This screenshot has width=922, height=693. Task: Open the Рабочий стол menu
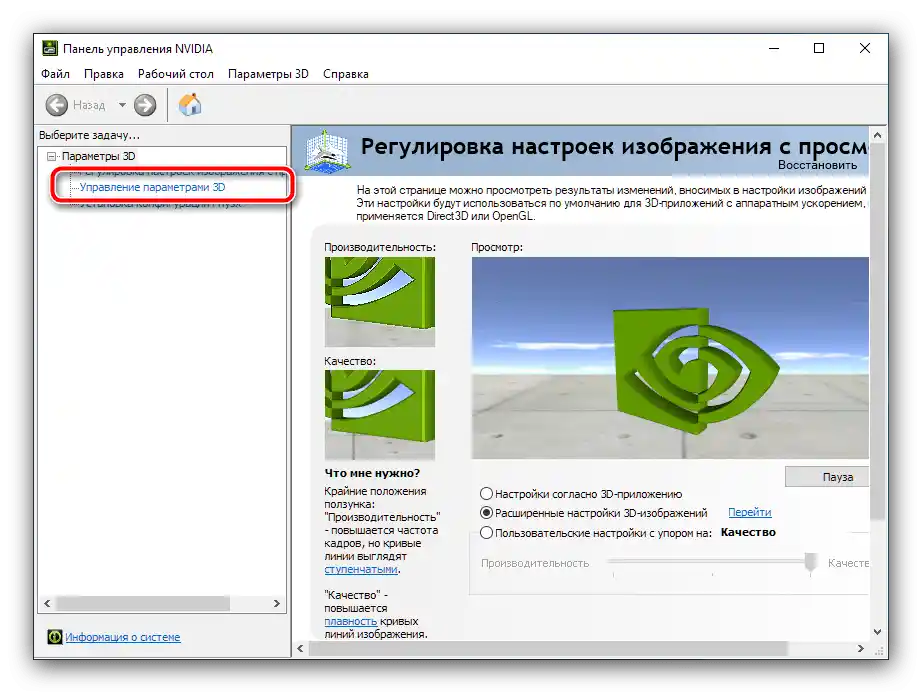point(175,74)
